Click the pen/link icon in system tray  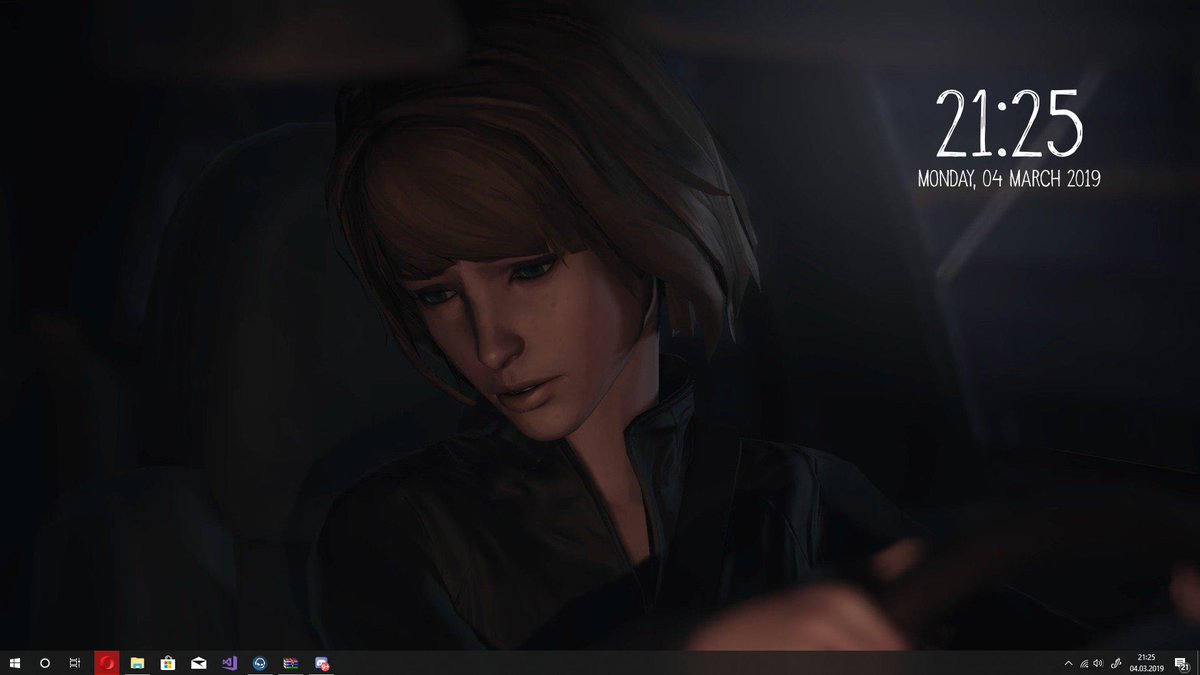(x=1116, y=663)
